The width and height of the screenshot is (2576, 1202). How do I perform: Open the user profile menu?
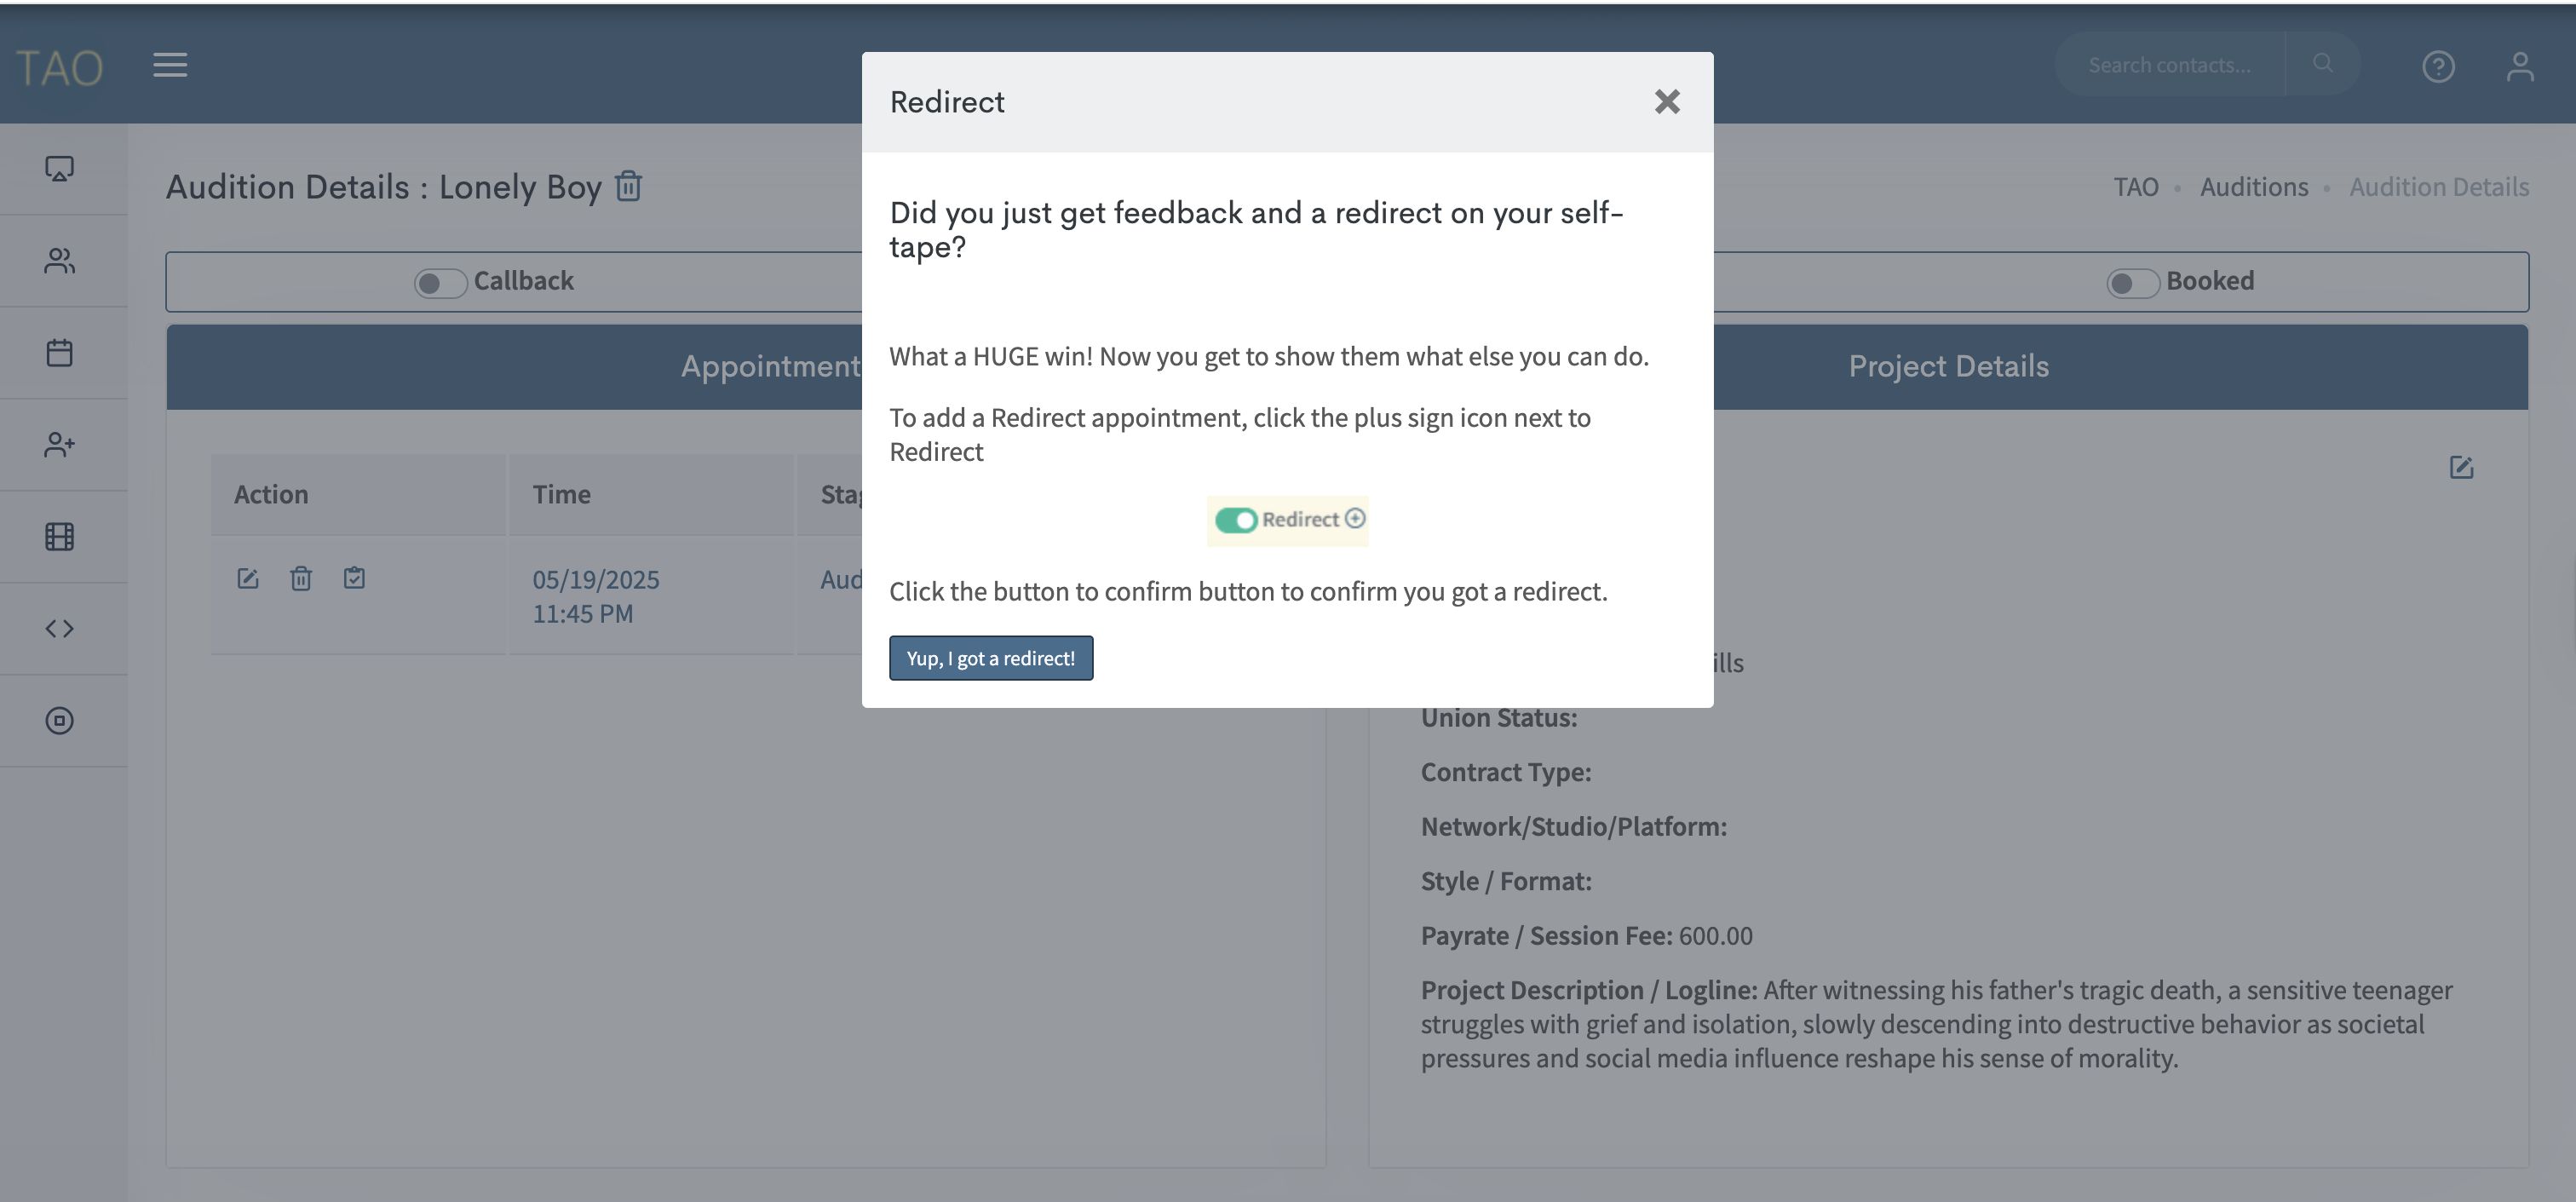tap(2519, 66)
